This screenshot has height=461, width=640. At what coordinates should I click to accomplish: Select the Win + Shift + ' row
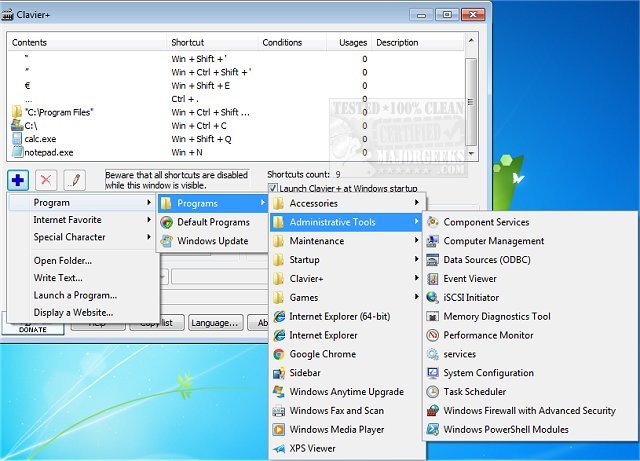click(236, 59)
